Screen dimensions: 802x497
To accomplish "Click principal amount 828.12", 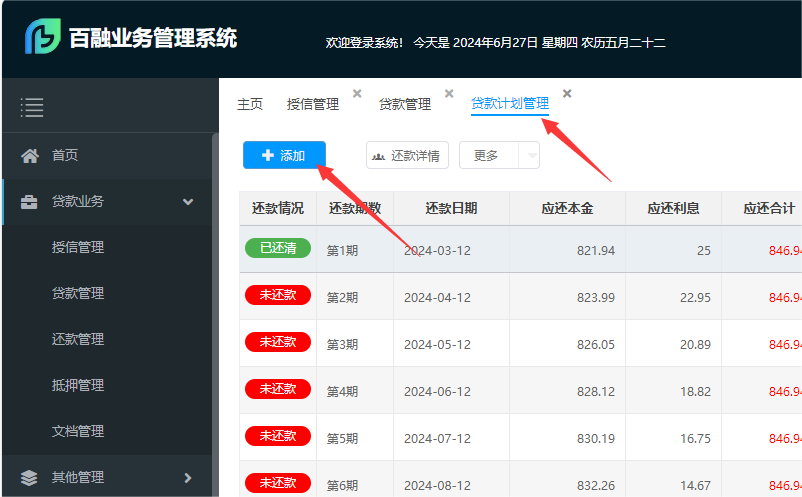I will click(x=596, y=392).
